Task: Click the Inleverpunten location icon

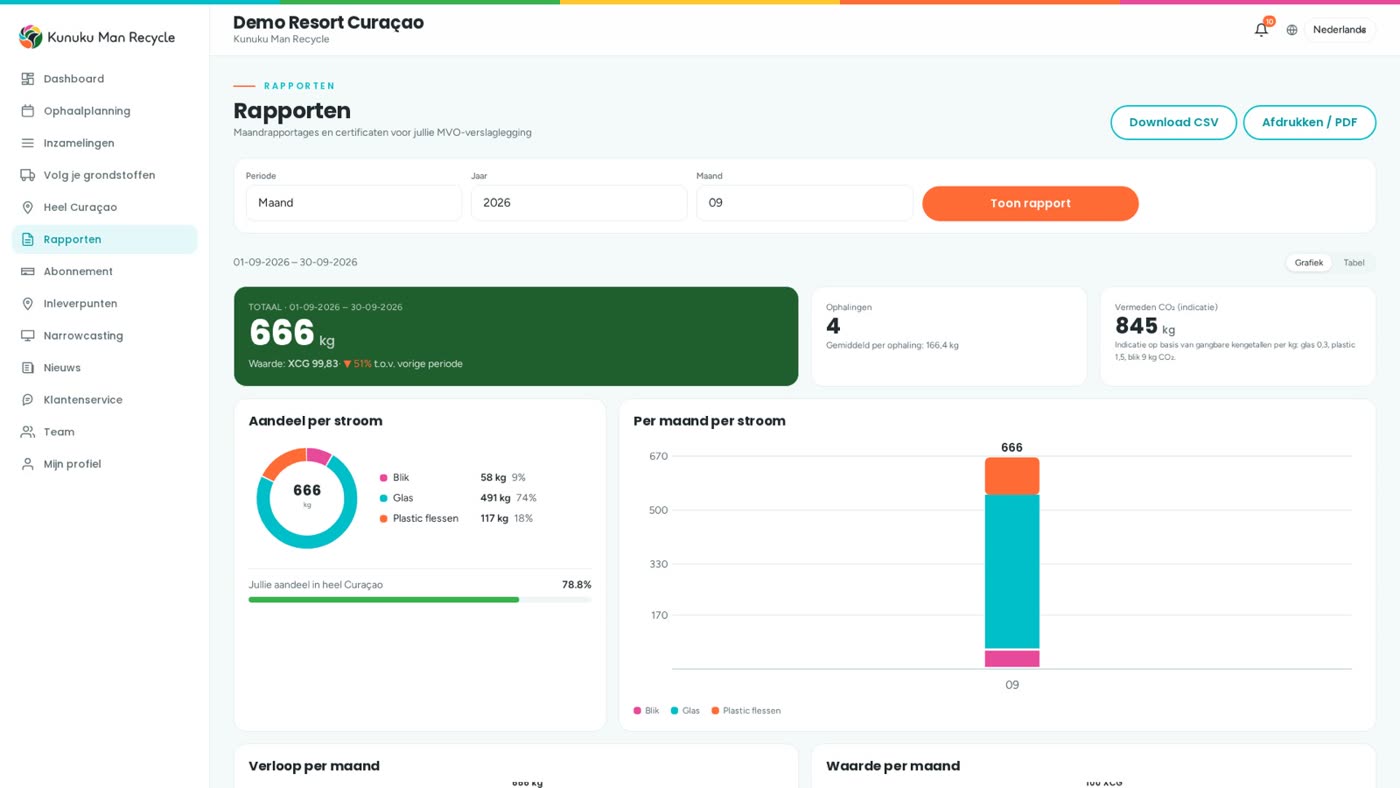Action: point(28,303)
